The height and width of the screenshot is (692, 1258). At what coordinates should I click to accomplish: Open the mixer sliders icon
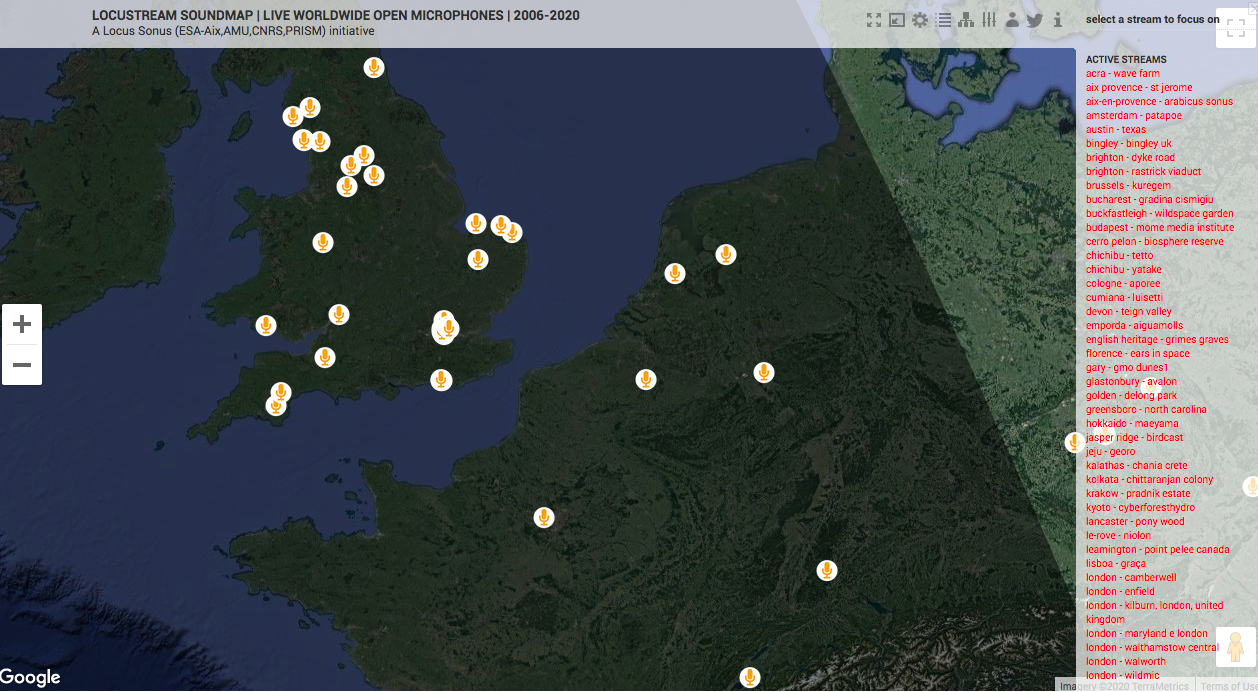click(989, 20)
